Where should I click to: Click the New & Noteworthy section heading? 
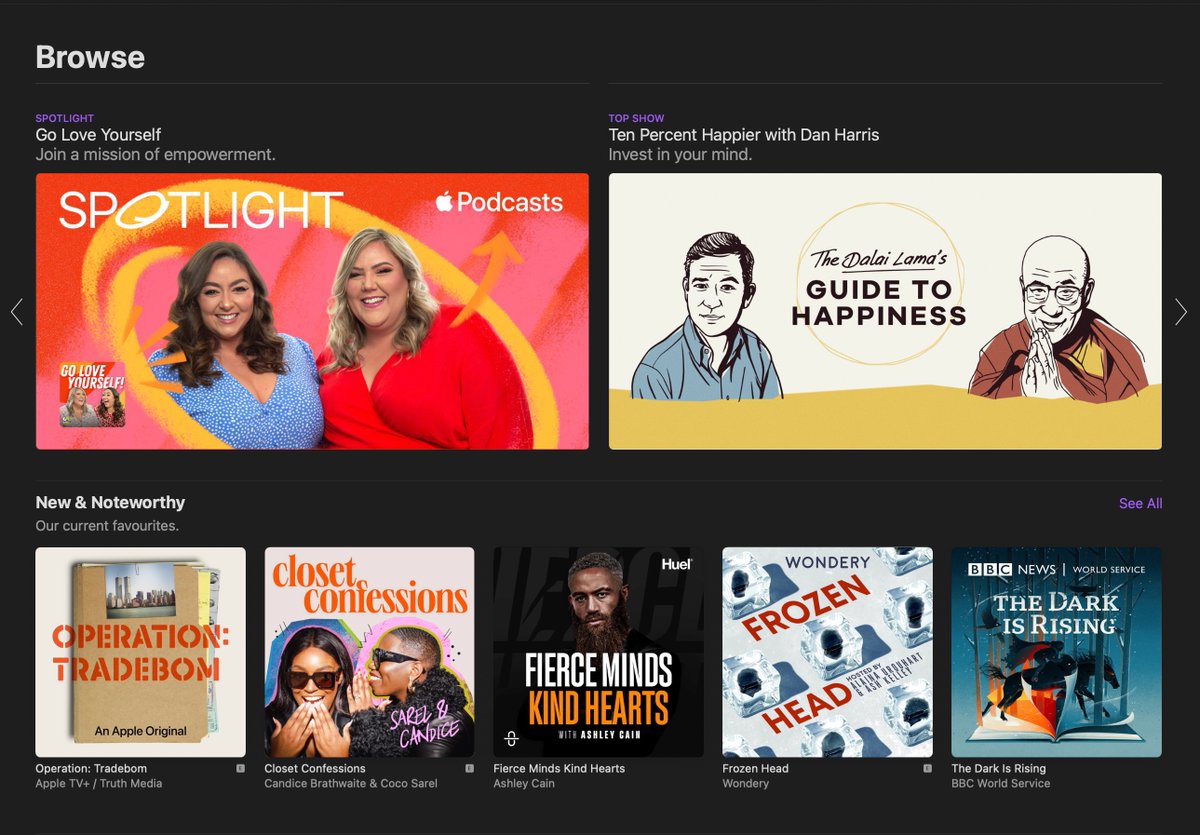click(110, 503)
